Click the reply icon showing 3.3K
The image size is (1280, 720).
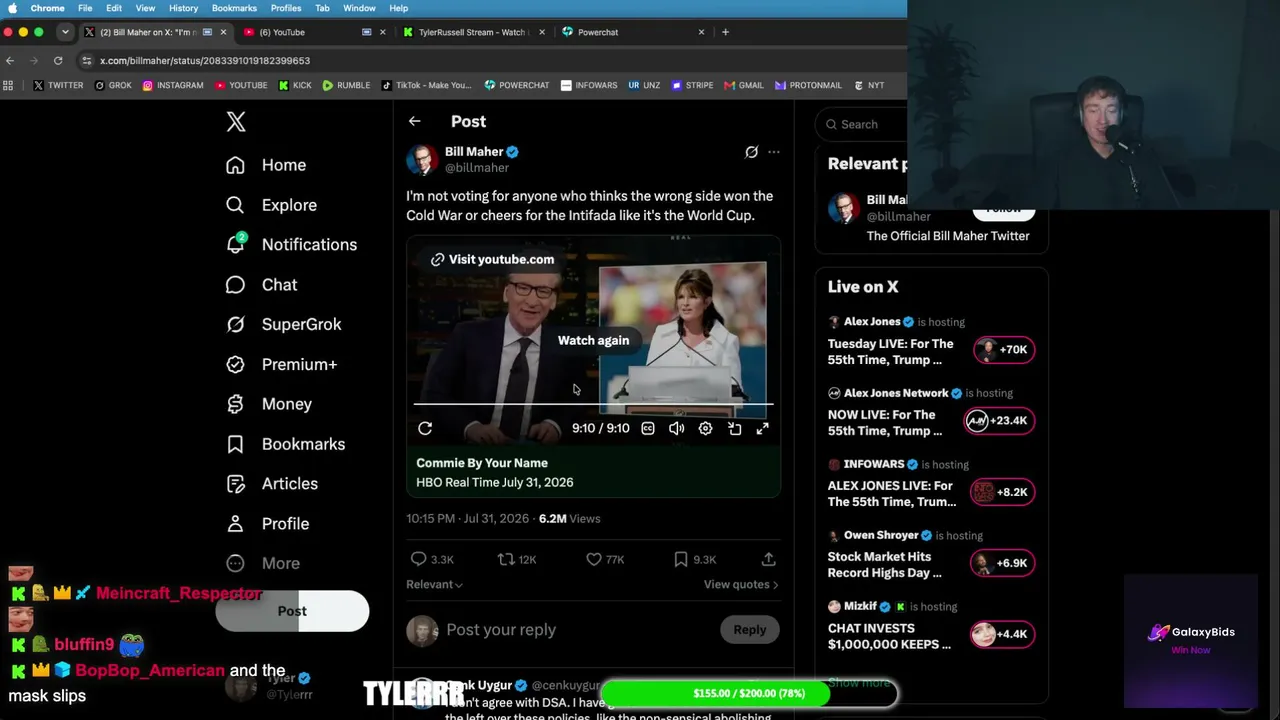click(x=432, y=559)
